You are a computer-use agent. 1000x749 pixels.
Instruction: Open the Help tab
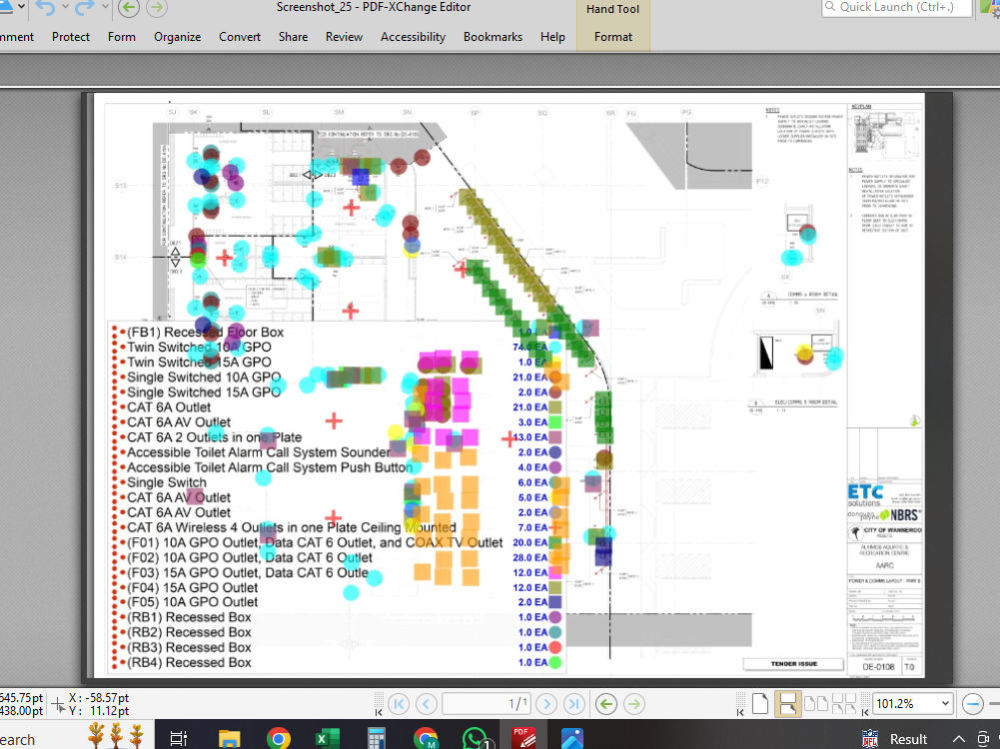553,37
